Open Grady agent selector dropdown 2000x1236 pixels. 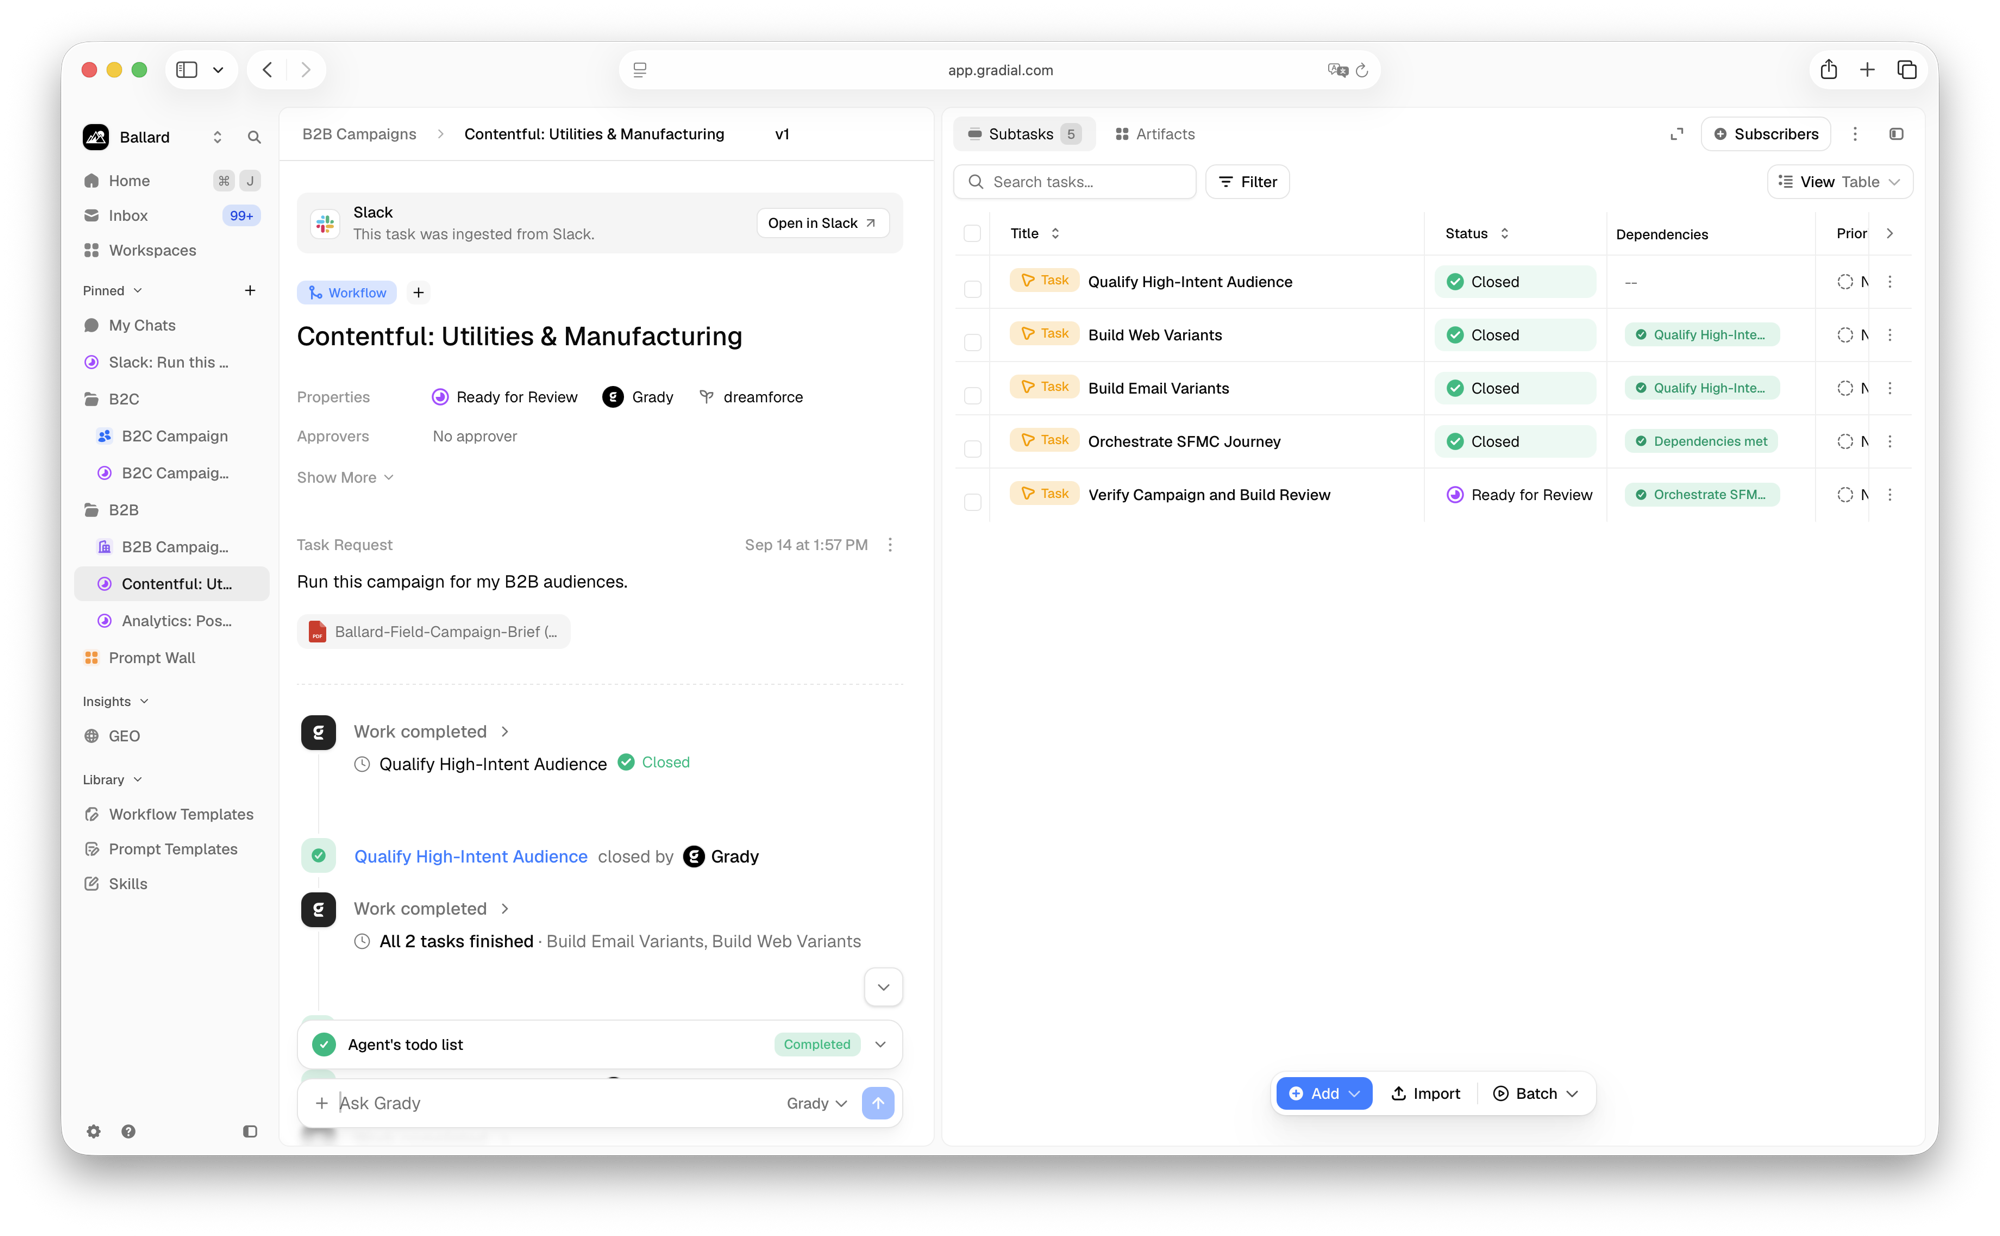[816, 1103]
